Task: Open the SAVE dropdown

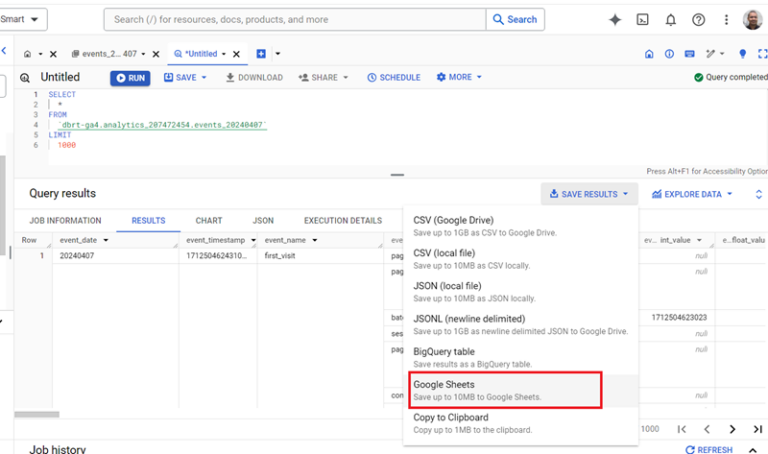Action: (x=185, y=77)
